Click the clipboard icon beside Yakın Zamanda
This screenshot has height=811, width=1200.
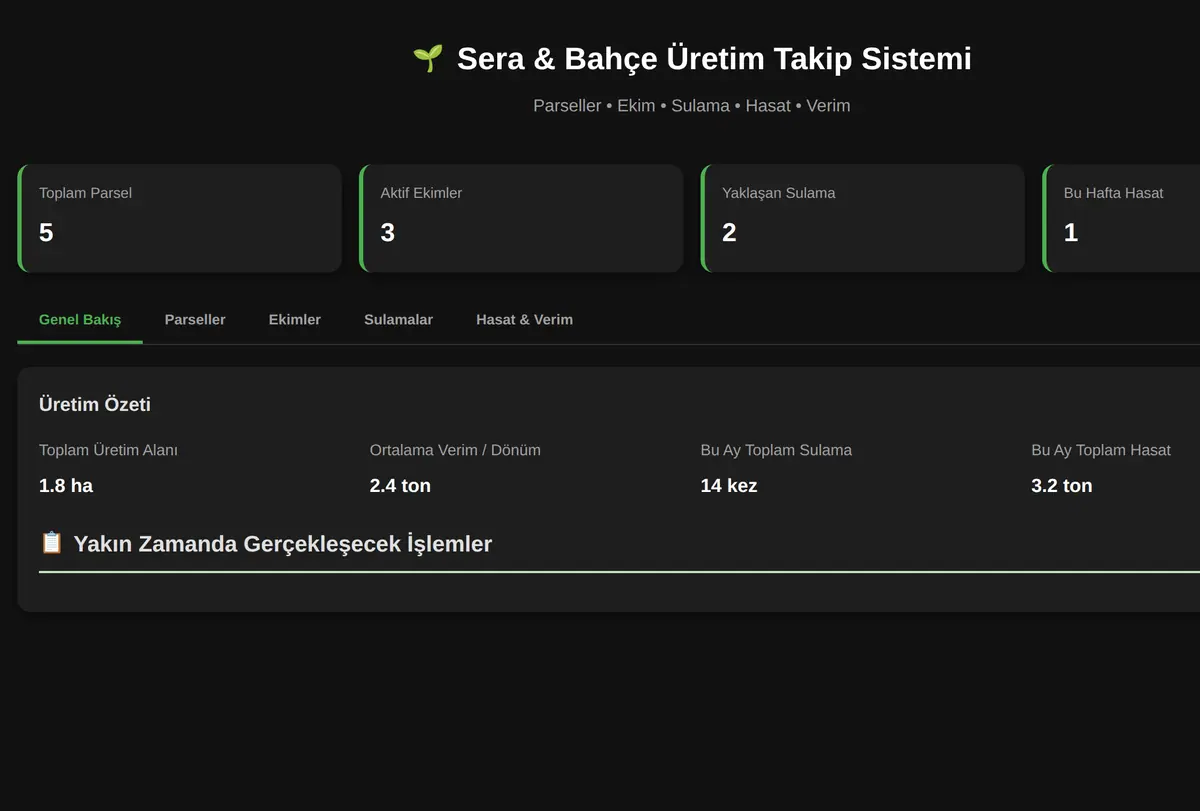coord(51,543)
